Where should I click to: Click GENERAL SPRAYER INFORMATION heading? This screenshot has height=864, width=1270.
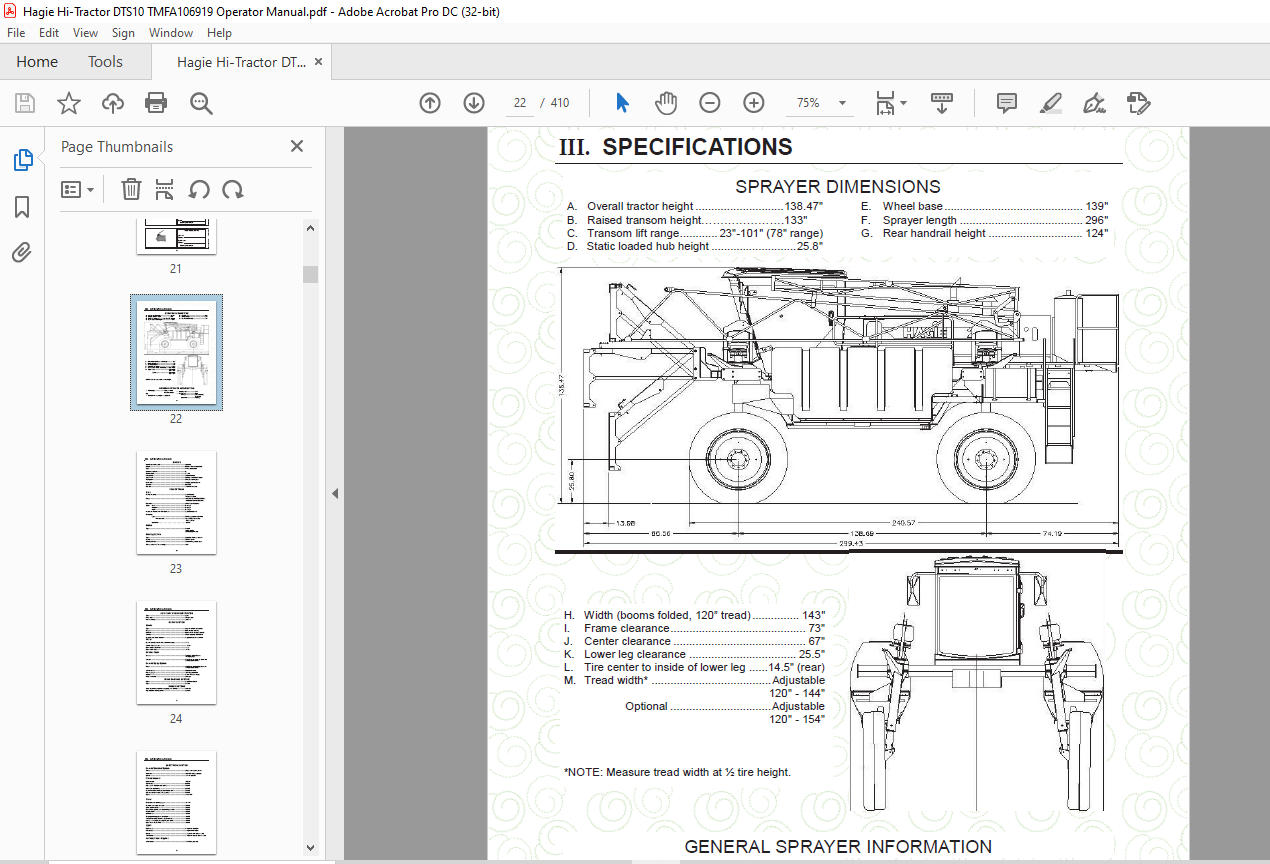point(838,847)
